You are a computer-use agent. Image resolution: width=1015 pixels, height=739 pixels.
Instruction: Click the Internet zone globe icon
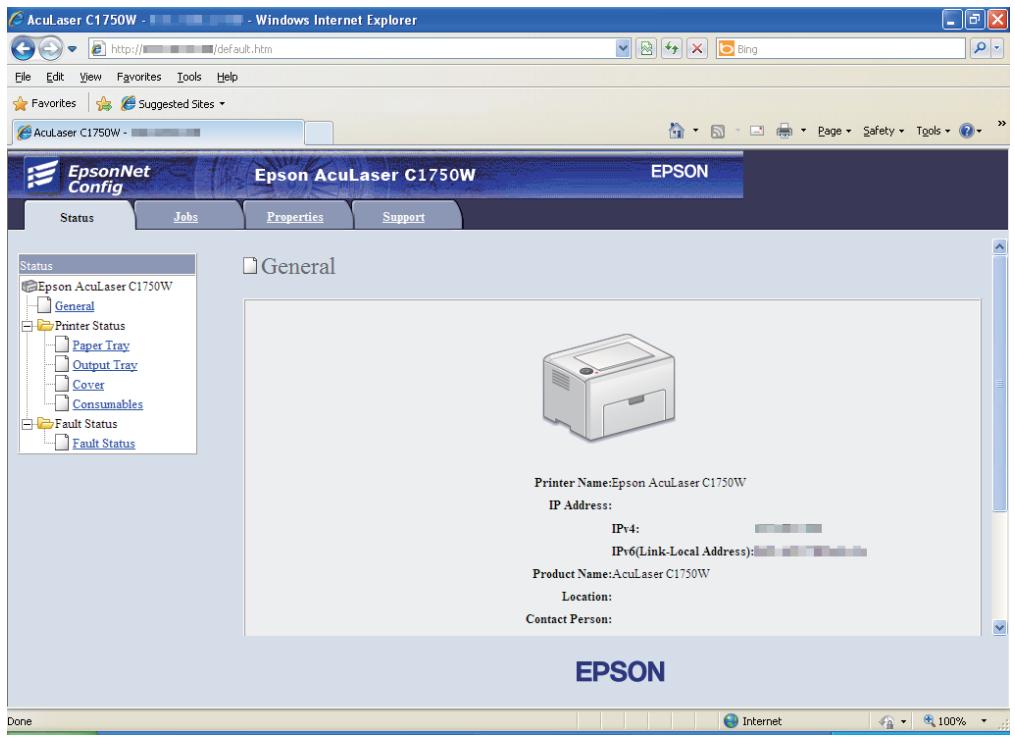(731, 721)
